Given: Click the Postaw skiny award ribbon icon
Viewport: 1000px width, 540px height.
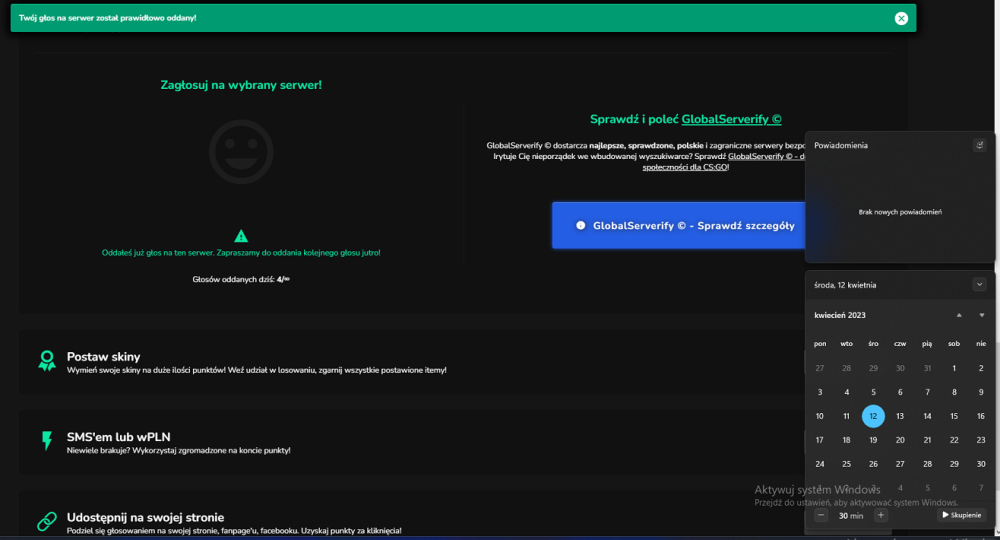Looking at the screenshot, I should point(47,361).
